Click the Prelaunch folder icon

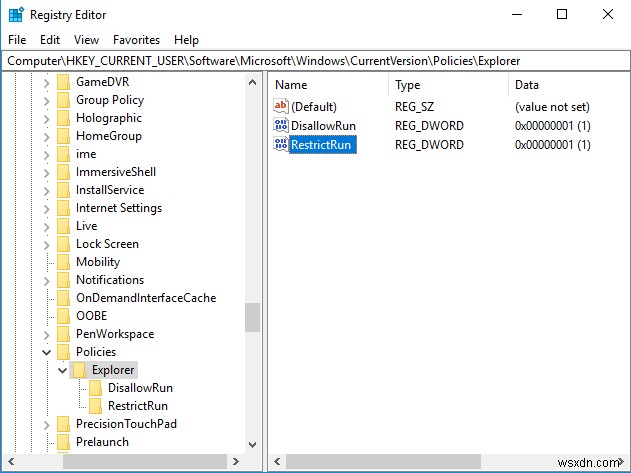coord(64,442)
